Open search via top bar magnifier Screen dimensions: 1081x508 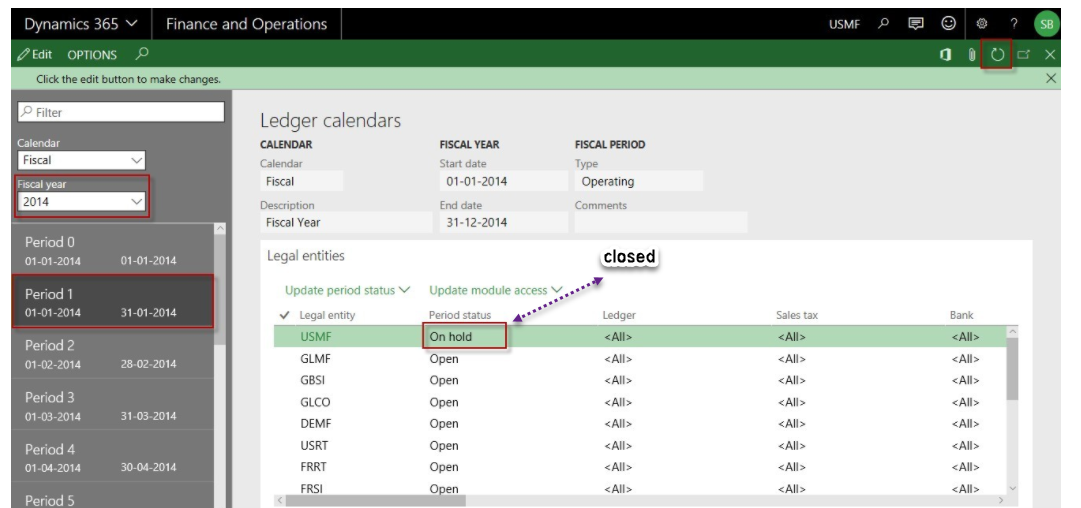883,23
